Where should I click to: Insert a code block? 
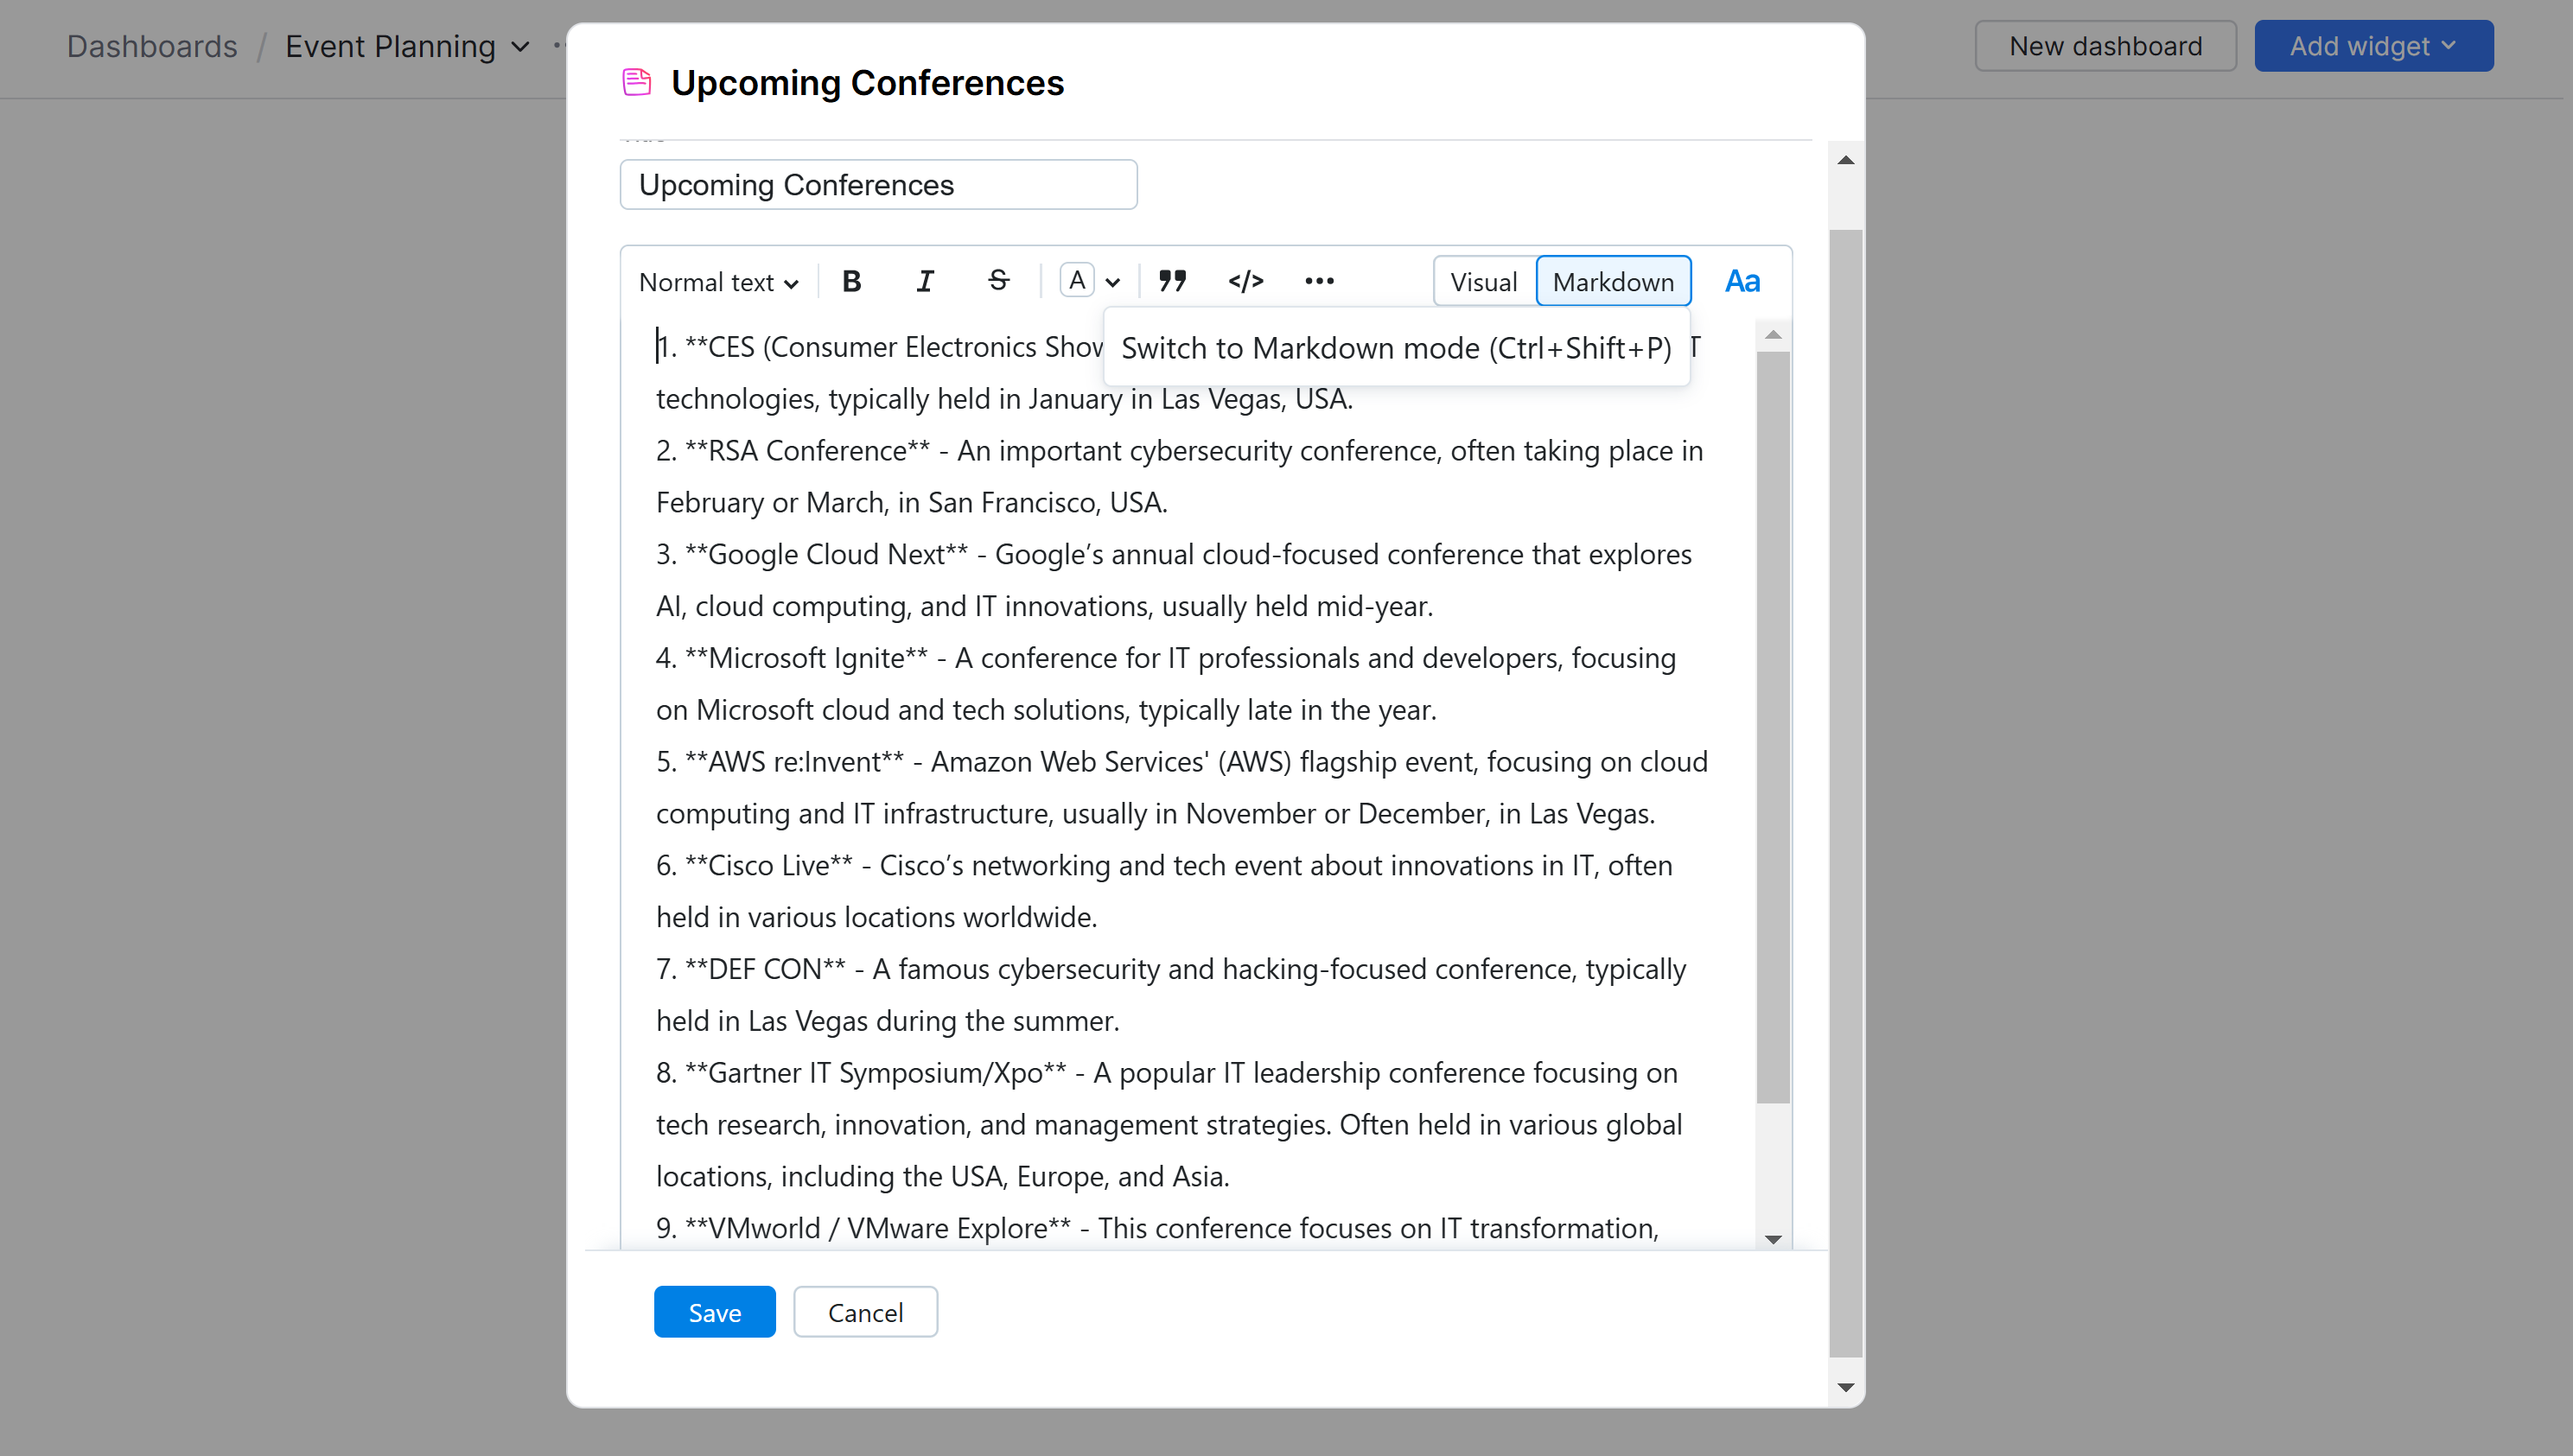click(1246, 281)
